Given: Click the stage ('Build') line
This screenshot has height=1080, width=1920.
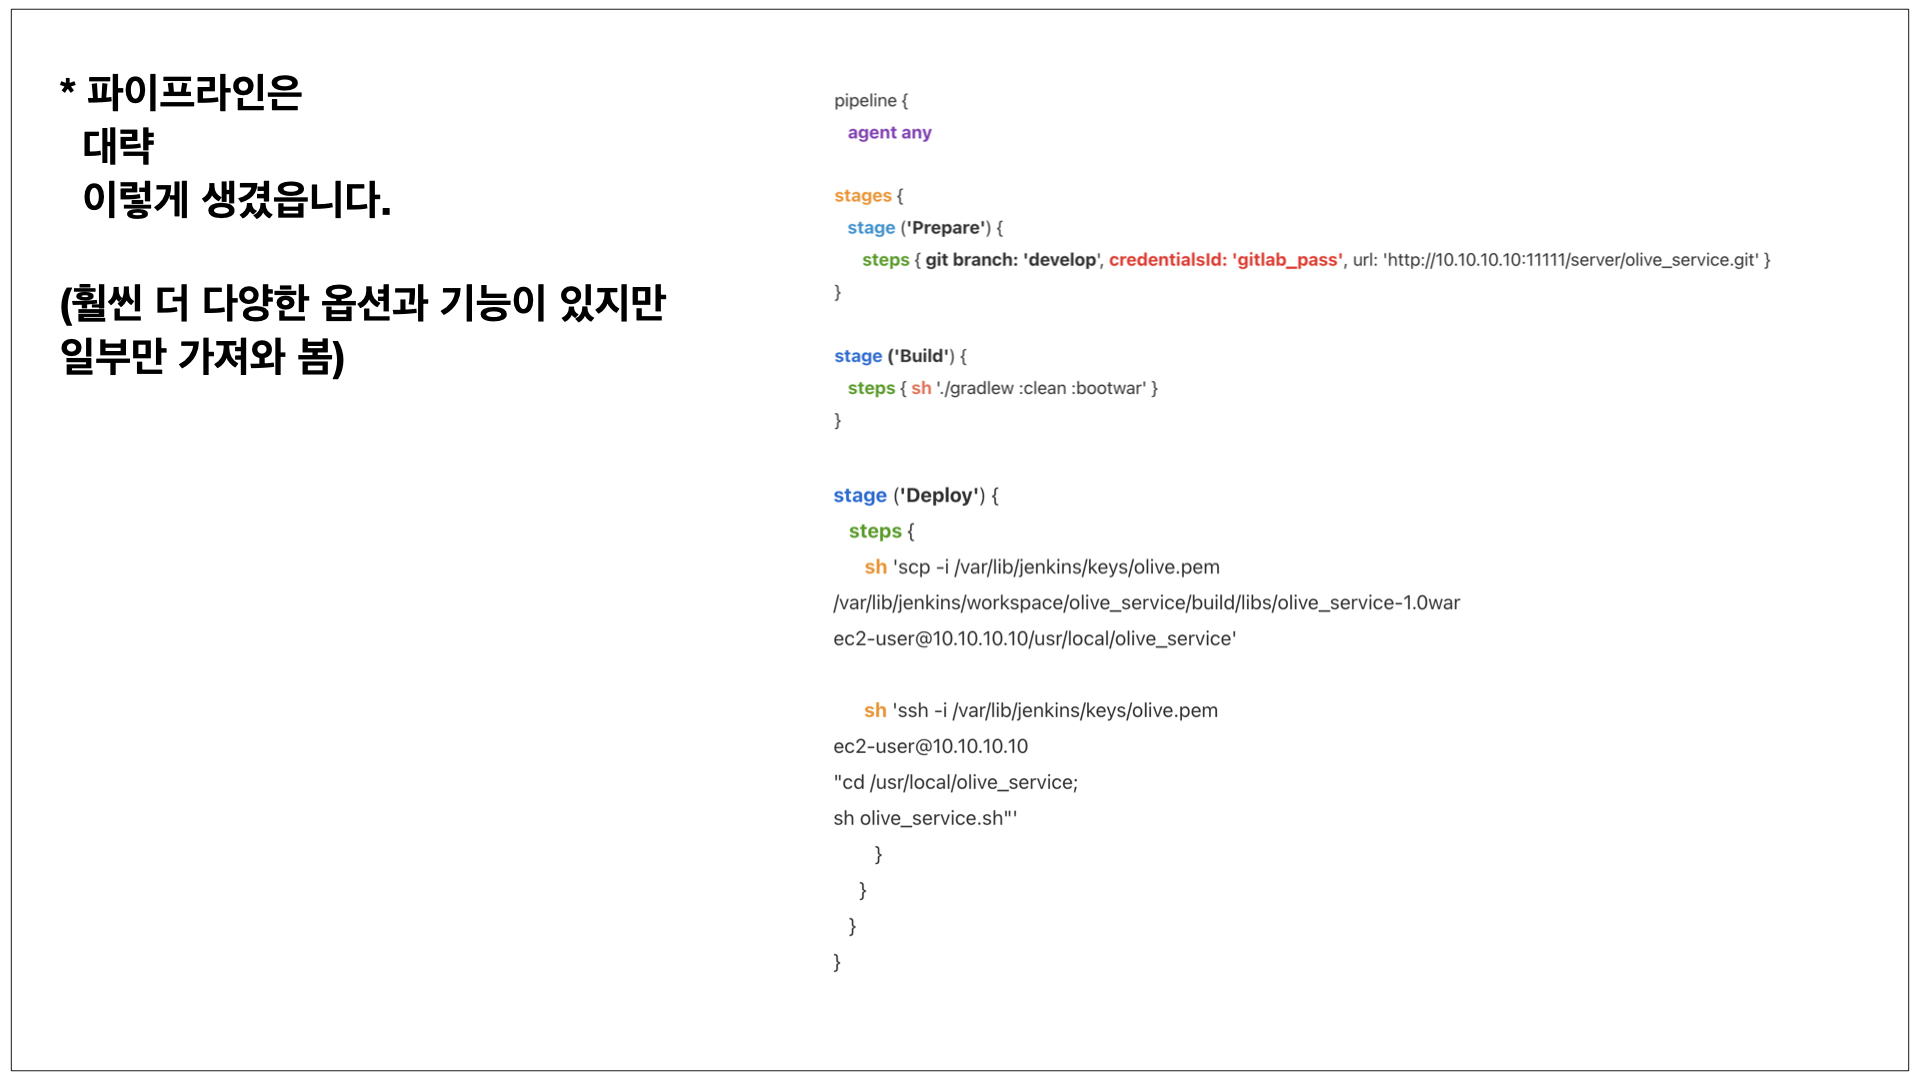Looking at the screenshot, I should 899,356.
